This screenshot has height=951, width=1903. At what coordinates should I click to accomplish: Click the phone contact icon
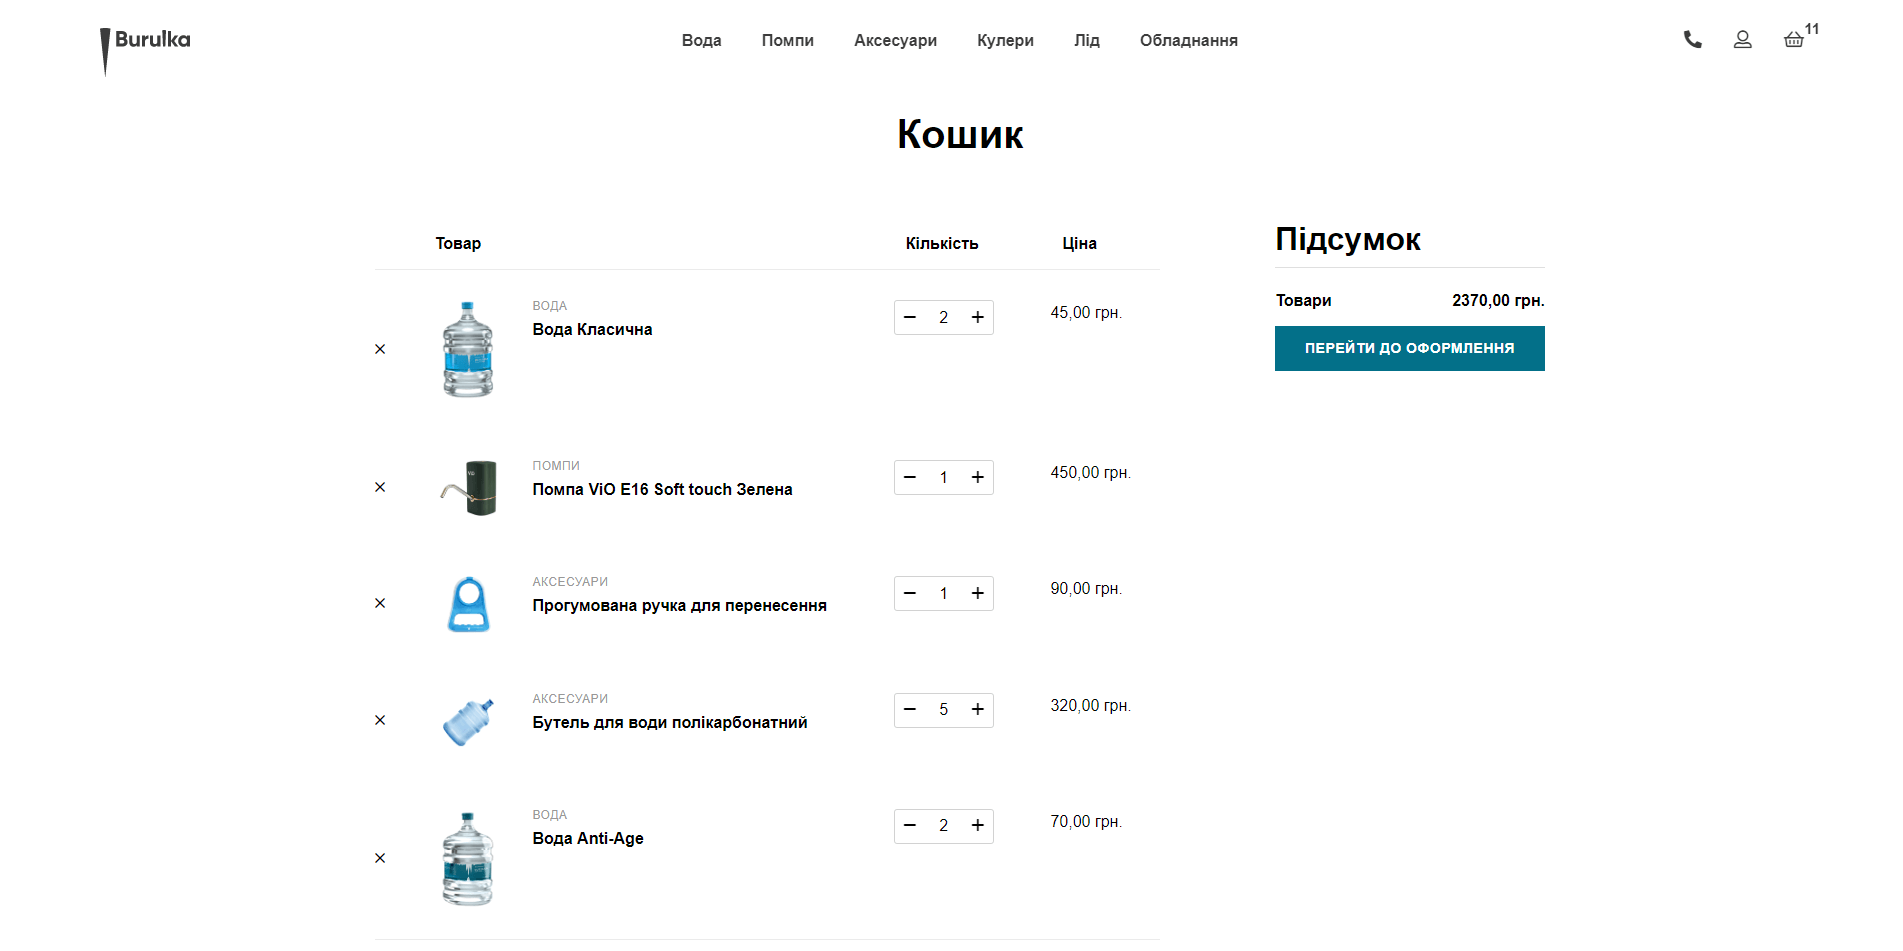[1692, 40]
